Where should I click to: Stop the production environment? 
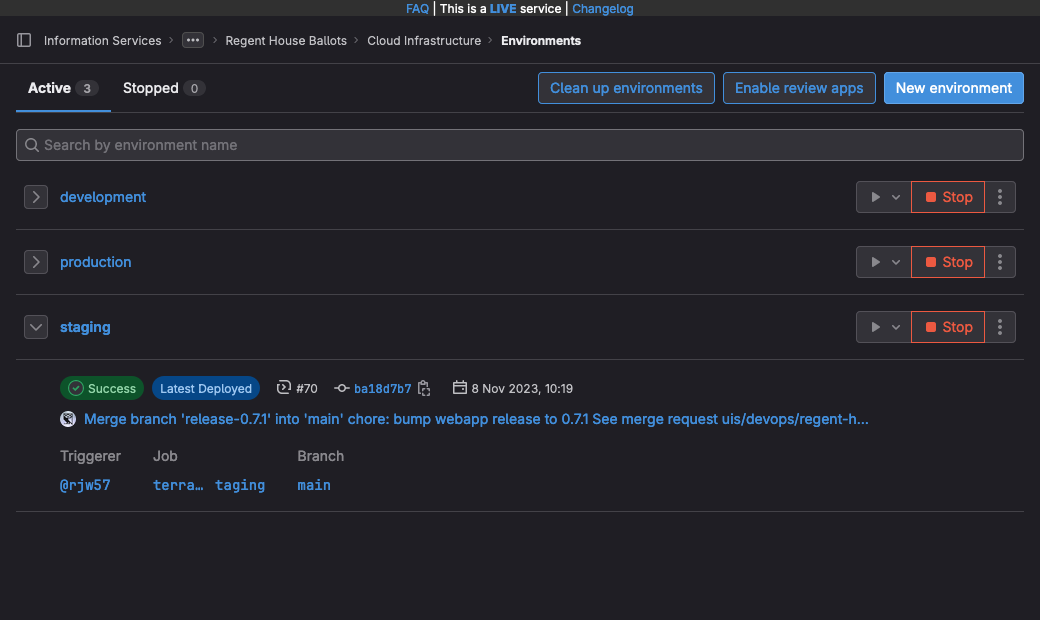(948, 262)
